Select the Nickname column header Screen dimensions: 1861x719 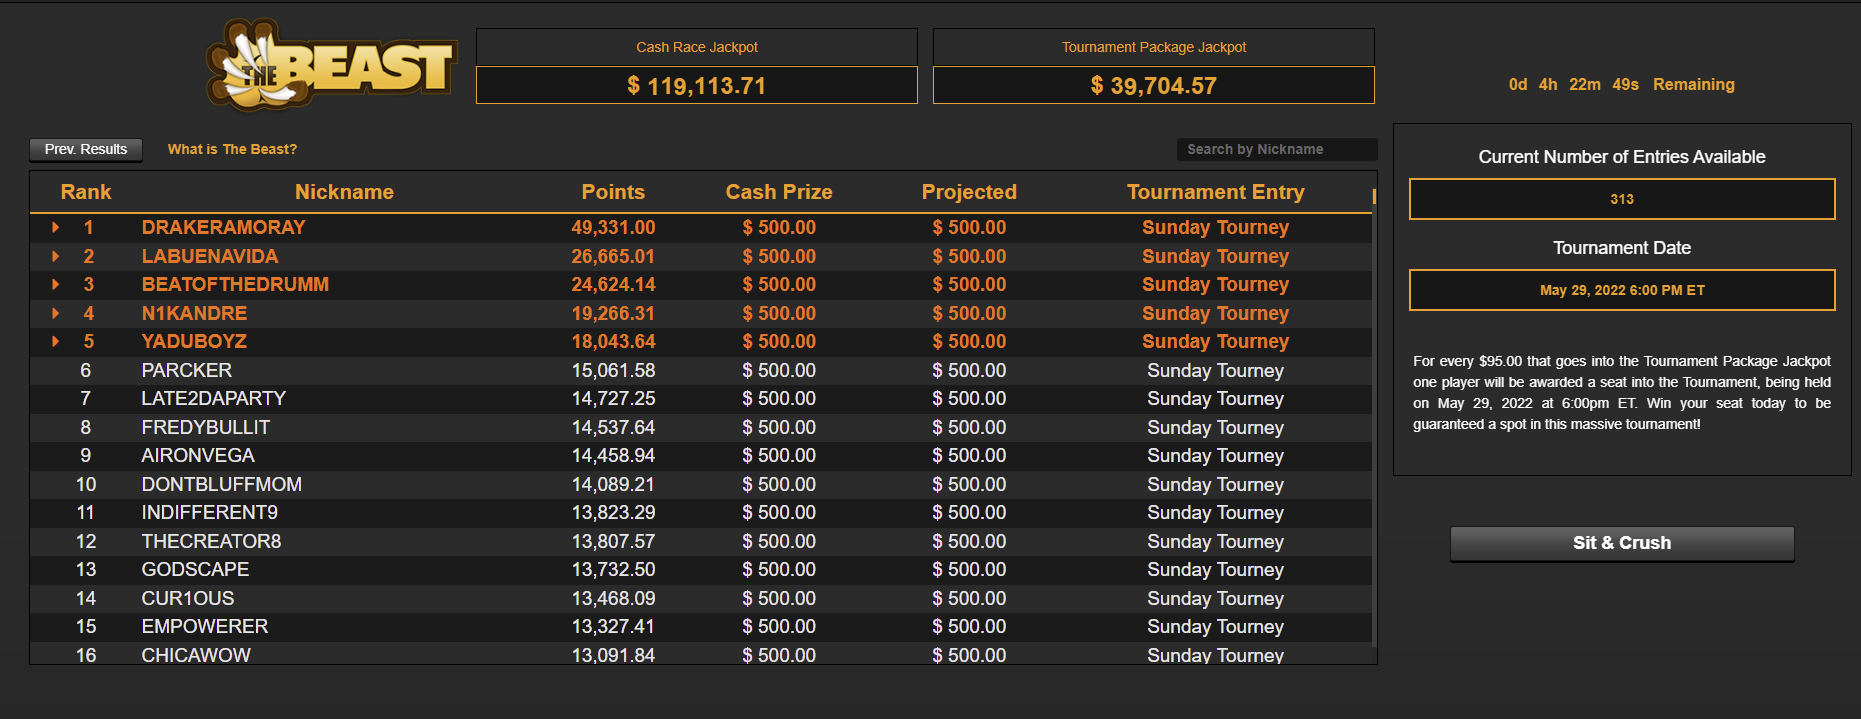pyautogui.click(x=344, y=192)
